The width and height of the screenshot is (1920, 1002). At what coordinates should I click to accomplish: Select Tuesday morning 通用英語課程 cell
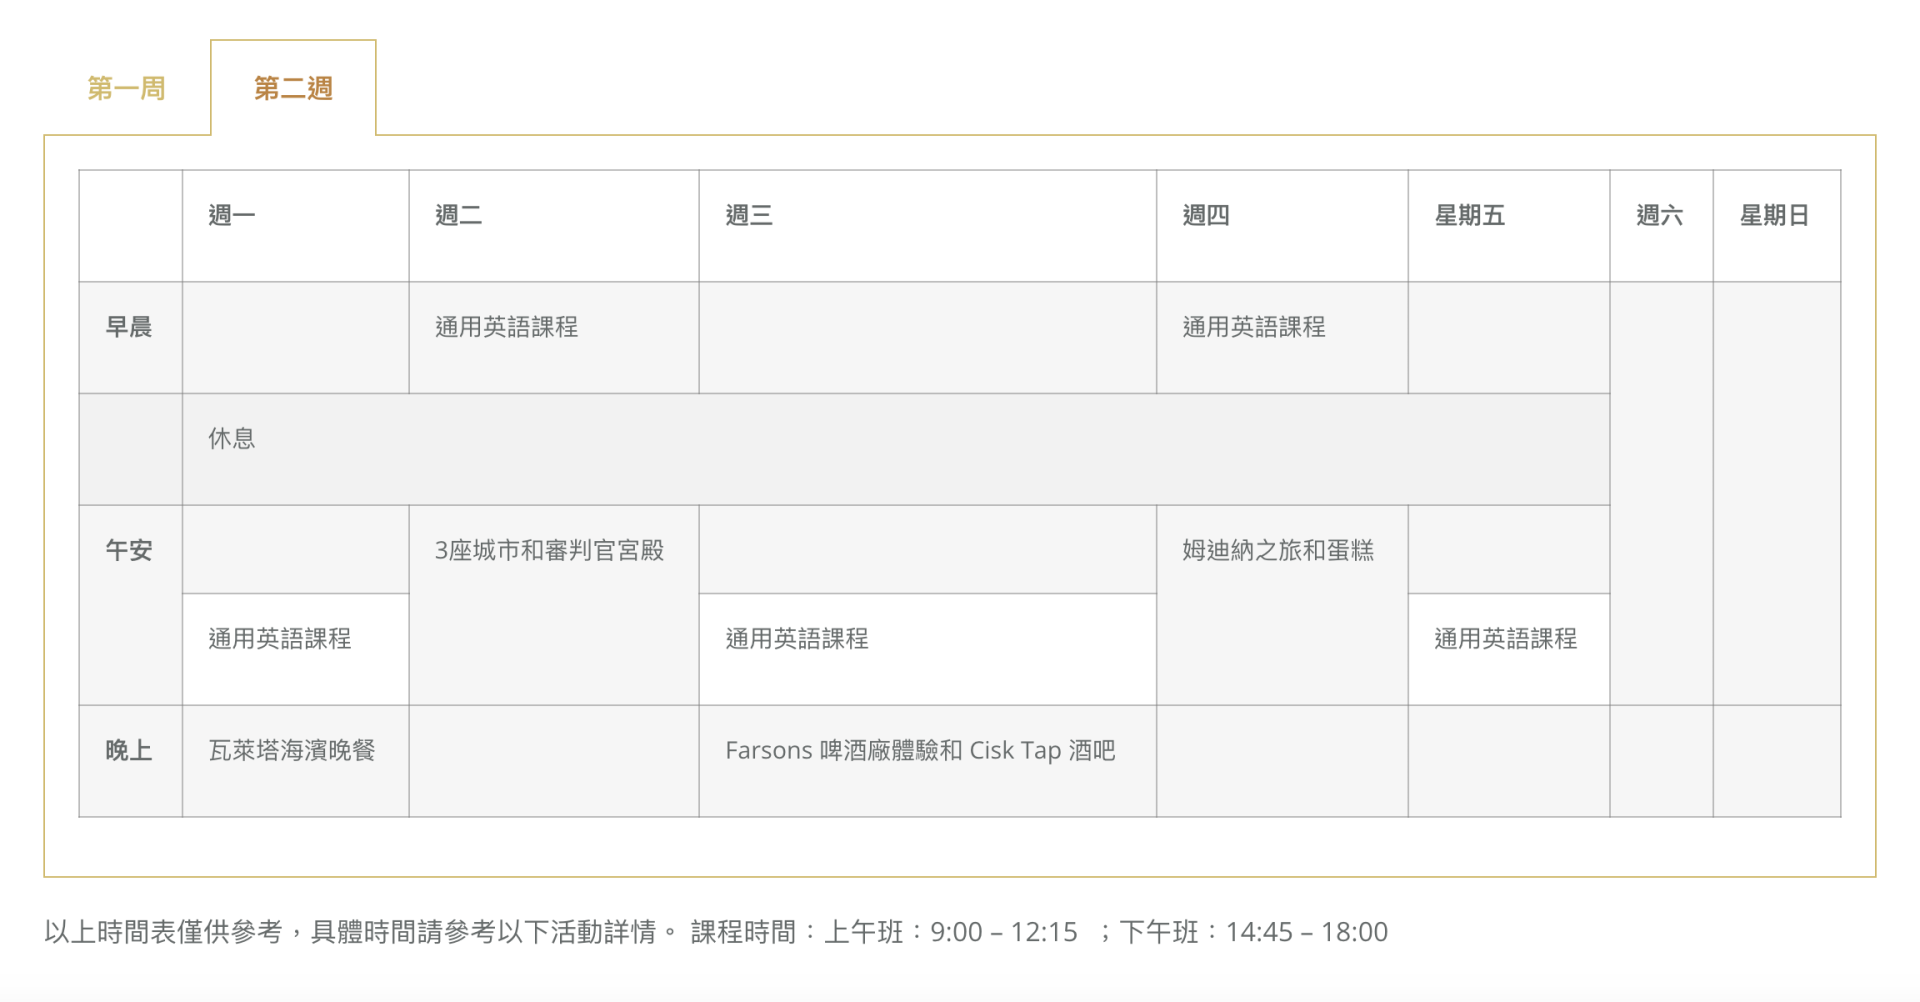click(507, 327)
